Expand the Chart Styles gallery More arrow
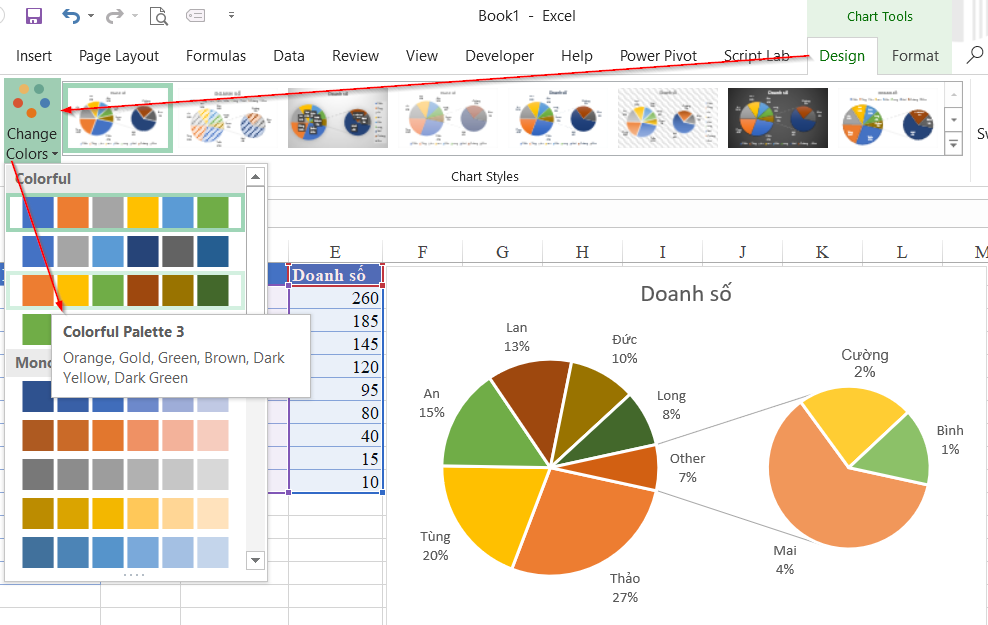The width and height of the screenshot is (988, 625). (x=953, y=145)
